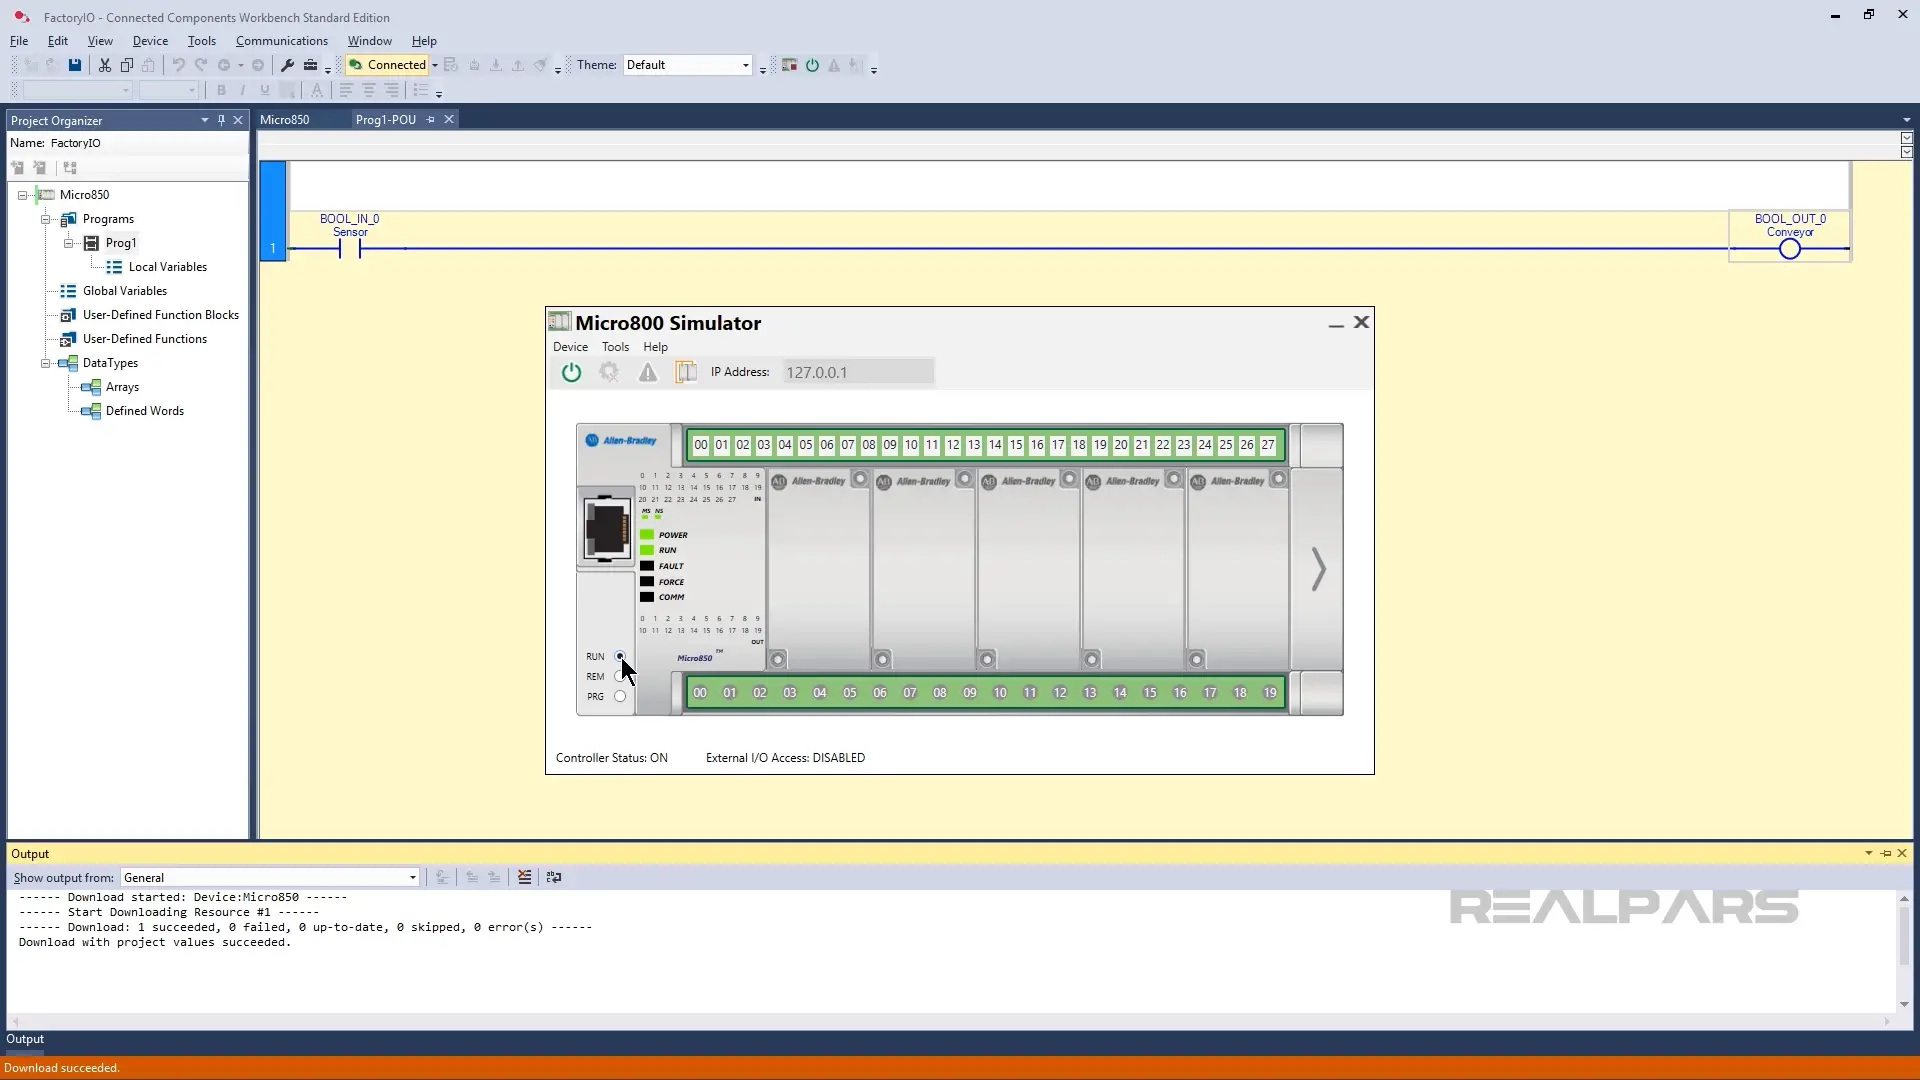
Task: Clear all output with the red-lined list icon
Action: click(524, 877)
